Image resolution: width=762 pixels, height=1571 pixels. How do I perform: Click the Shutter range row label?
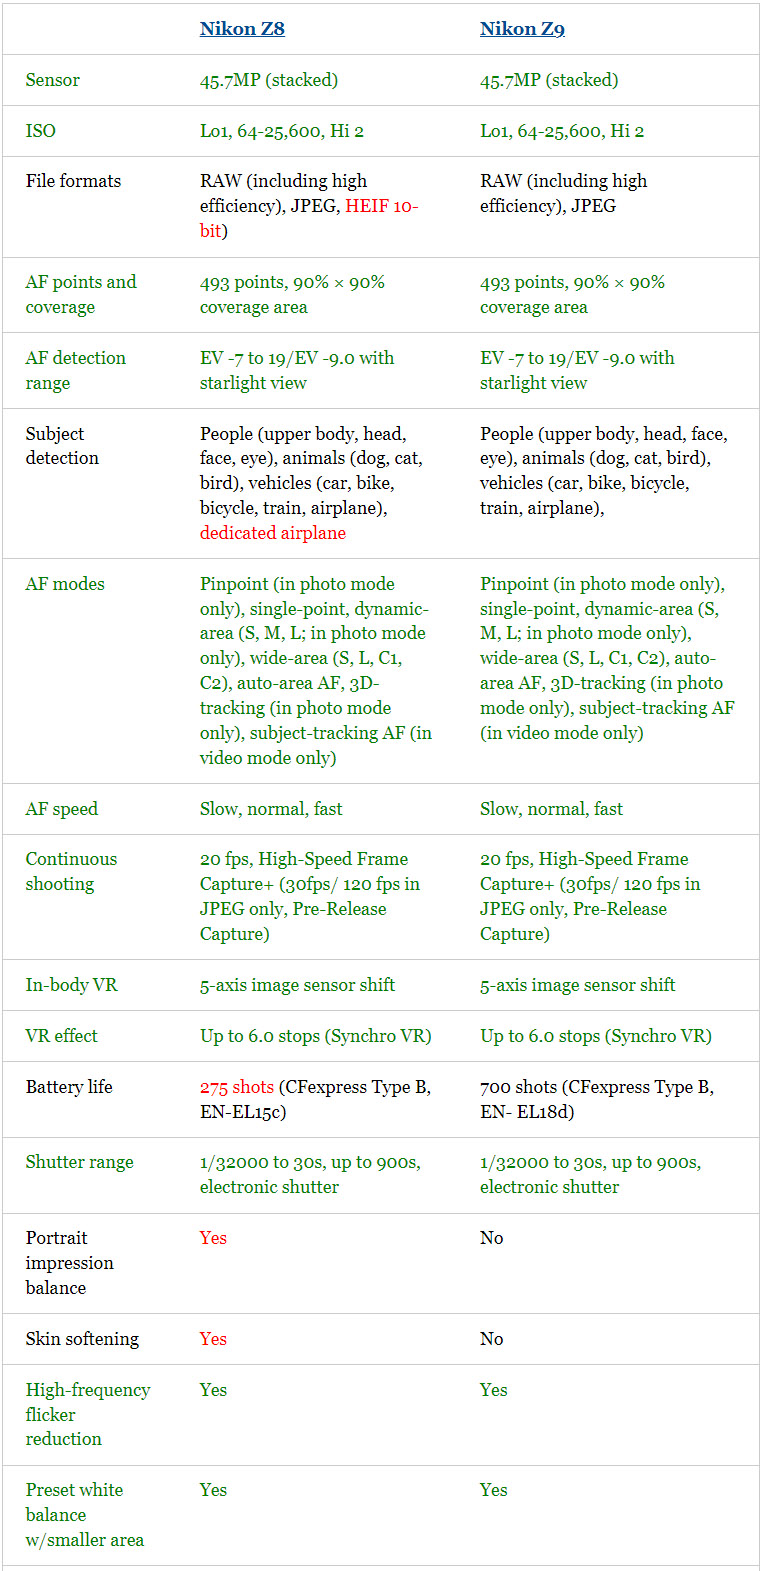[80, 1162]
